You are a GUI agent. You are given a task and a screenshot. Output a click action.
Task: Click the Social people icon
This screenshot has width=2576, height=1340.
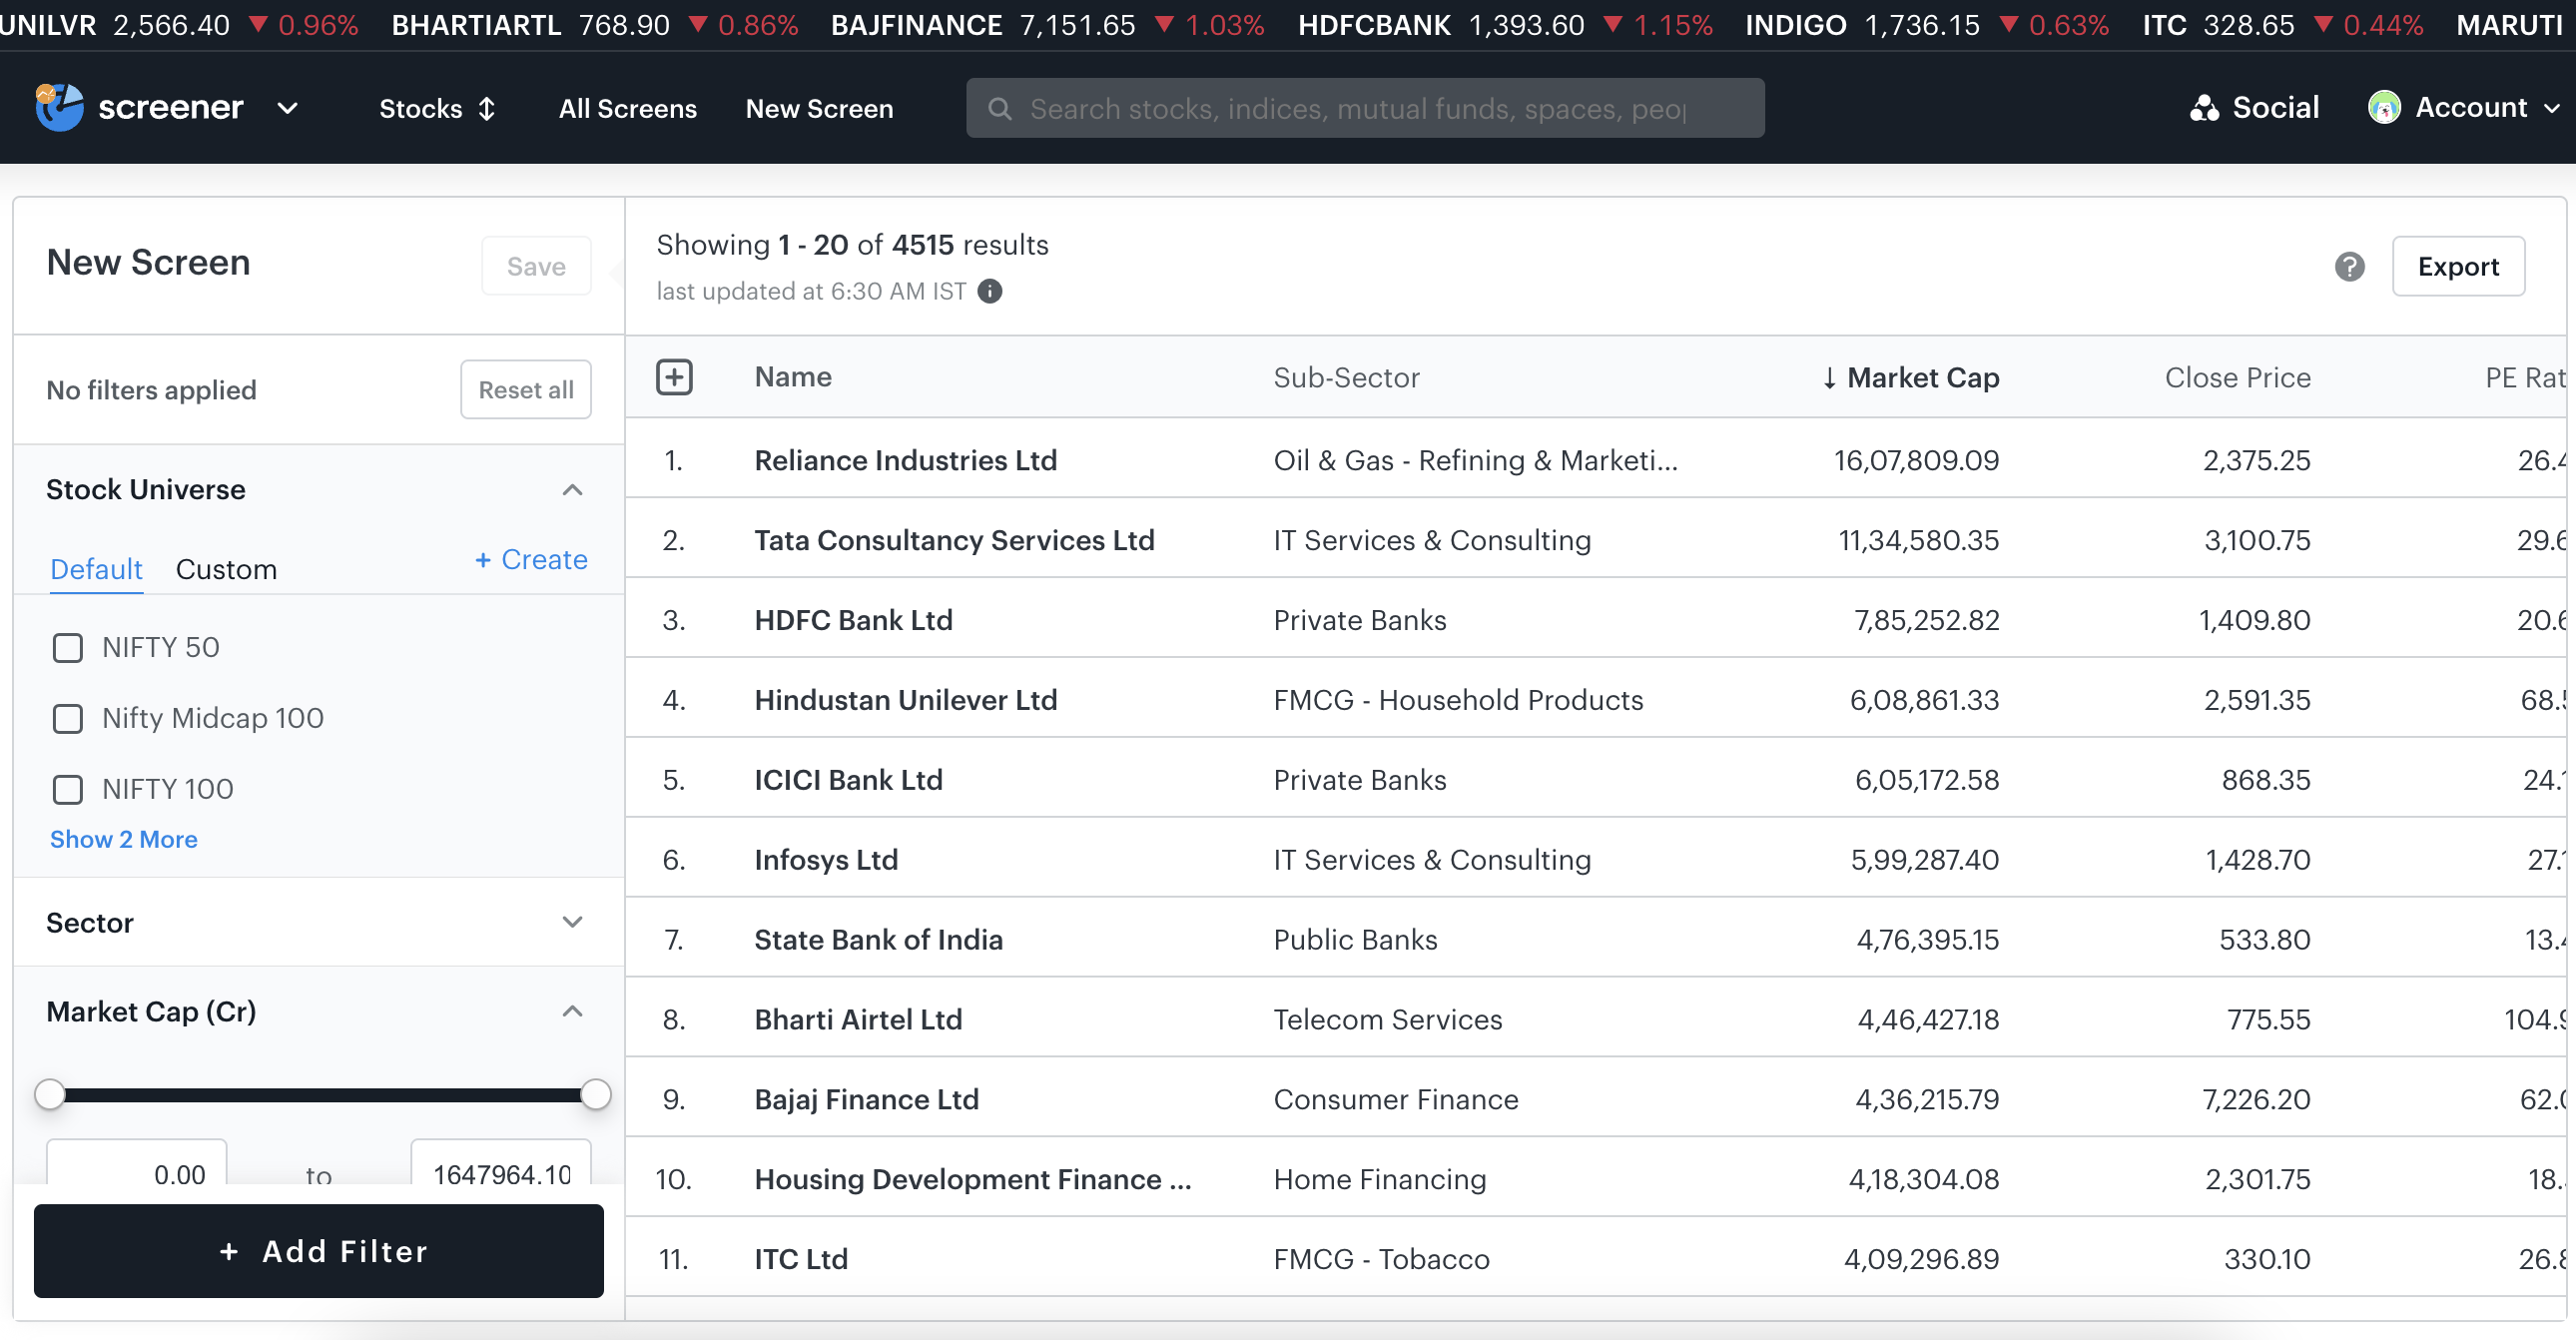[x=2203, y=108]
